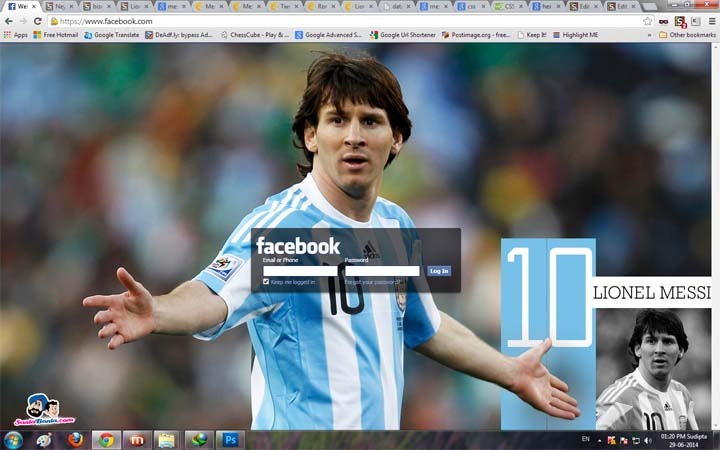Open the taskbar clock showing 01:20 PM

click(x=684, y=440)
